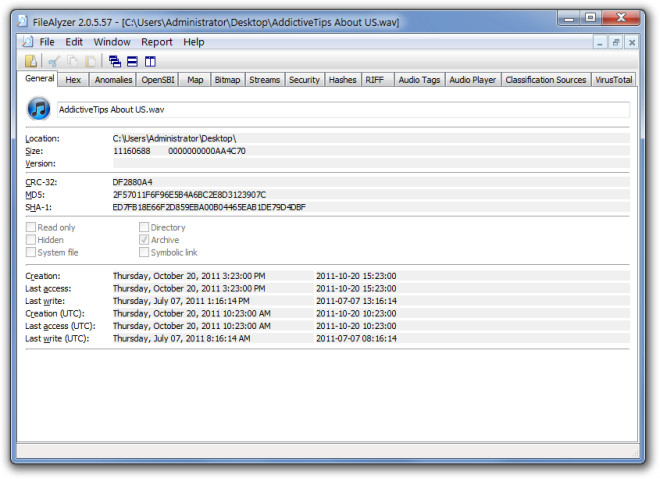The width and height of the screenshot is (660, 479).
Task: Switch to the VirusTotal tab
Action: point(613,80)
